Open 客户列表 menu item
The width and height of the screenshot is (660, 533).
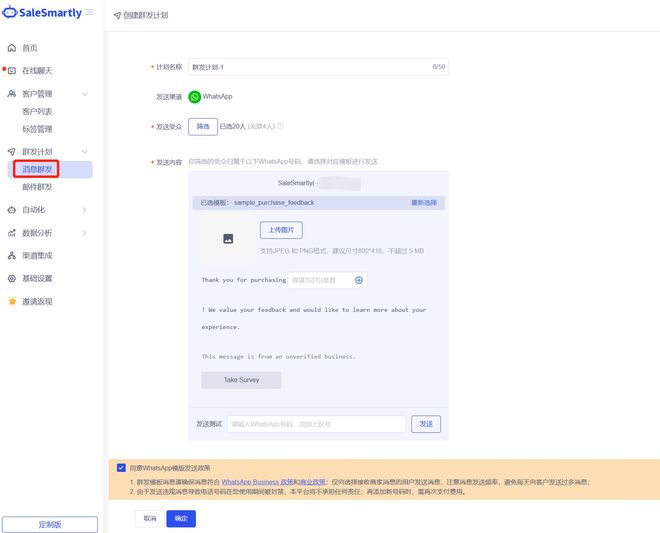(38, 112)
